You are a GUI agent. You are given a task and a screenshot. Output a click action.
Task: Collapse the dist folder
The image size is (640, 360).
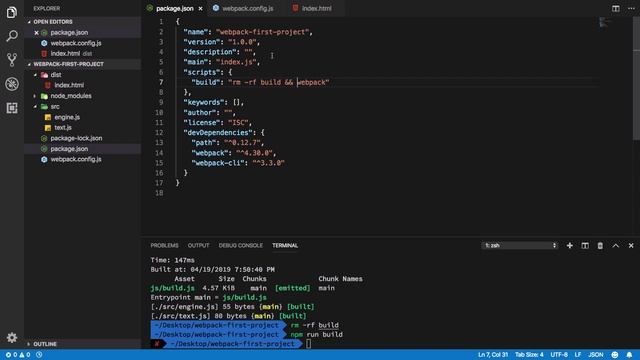[x=36, y=75]
